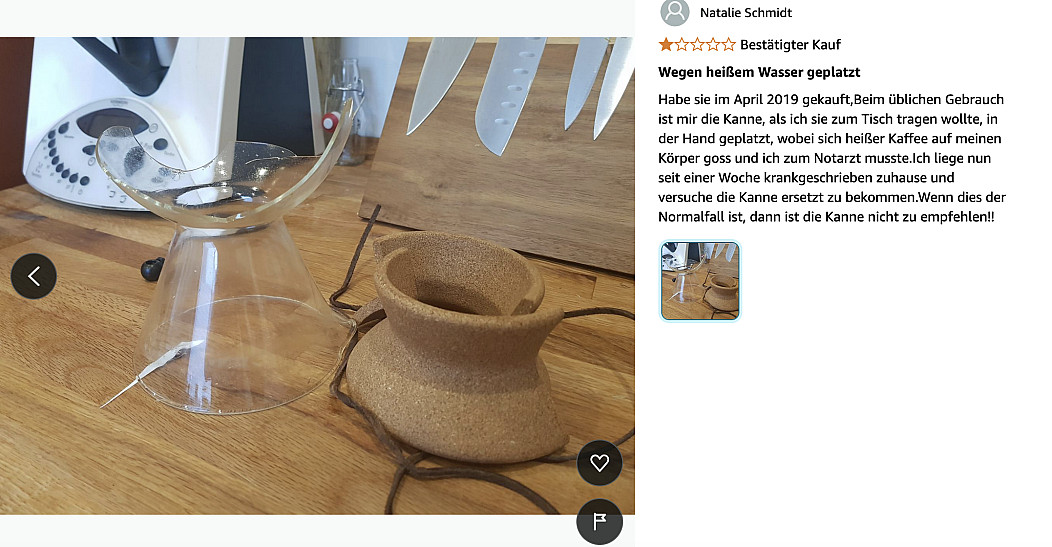
Task: Click the third empty rating star
Action: pos(697,45)
